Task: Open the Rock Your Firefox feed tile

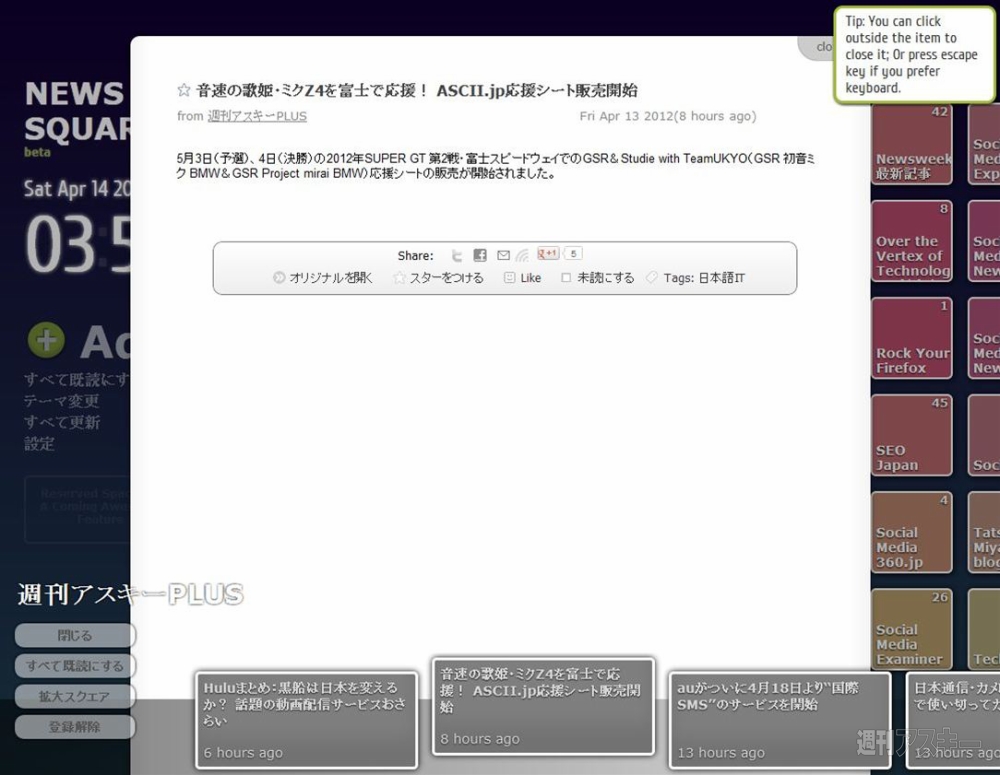Action: (912, 338)
